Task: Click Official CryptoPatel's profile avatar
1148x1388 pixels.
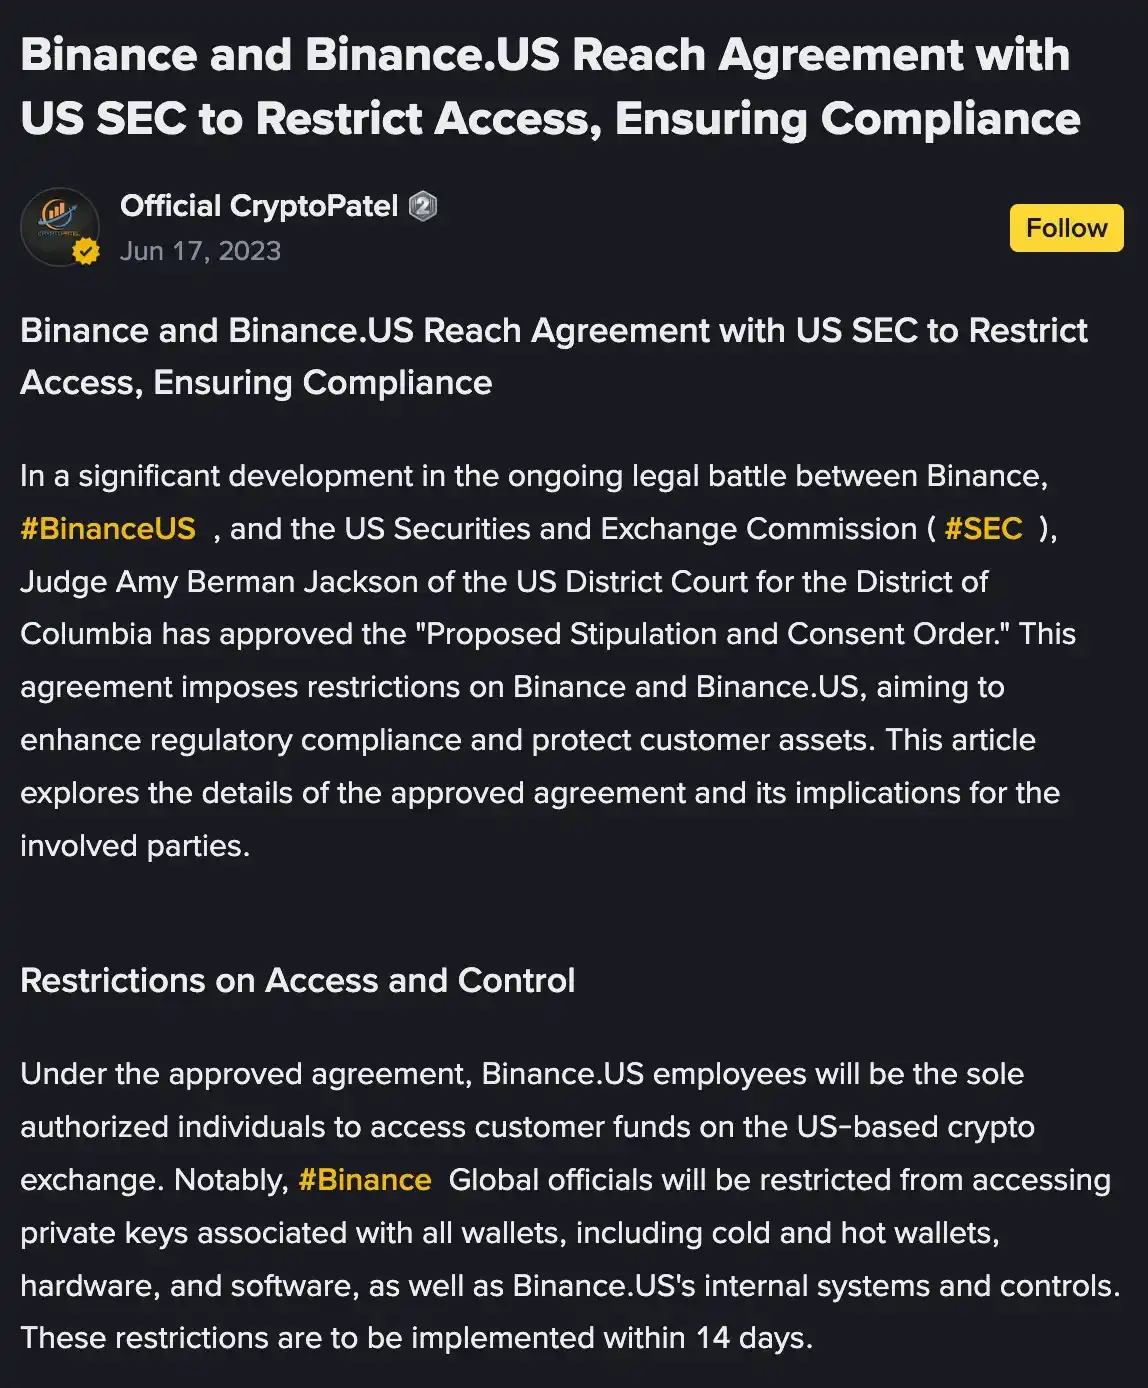Action: click(60, 226)
